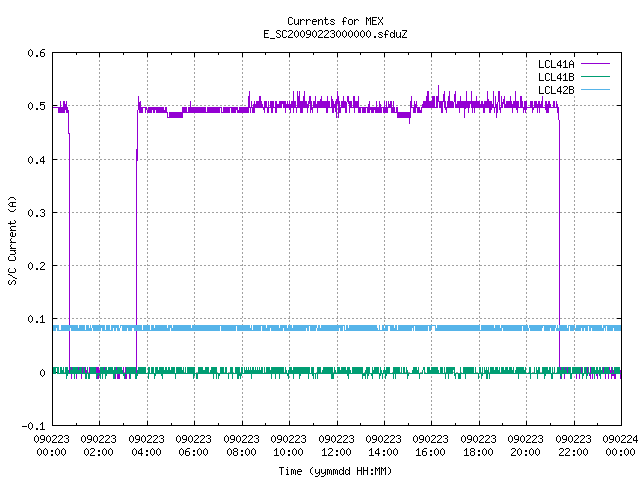Click the "S/C Current (A)" y-axis label
Viewport: 640px width, 480px height.
click(13, 241)
